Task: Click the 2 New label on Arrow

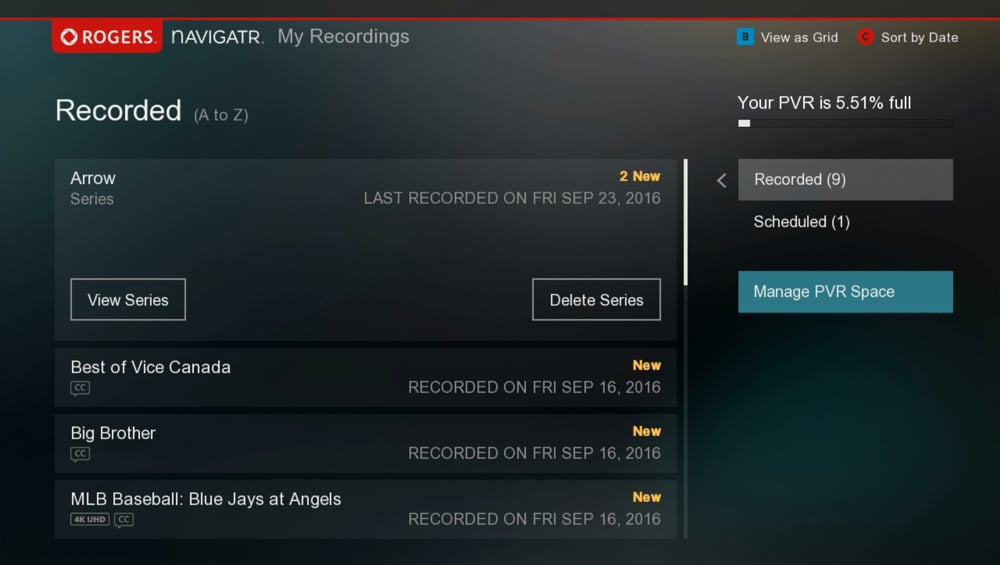Action: [640, 176]
